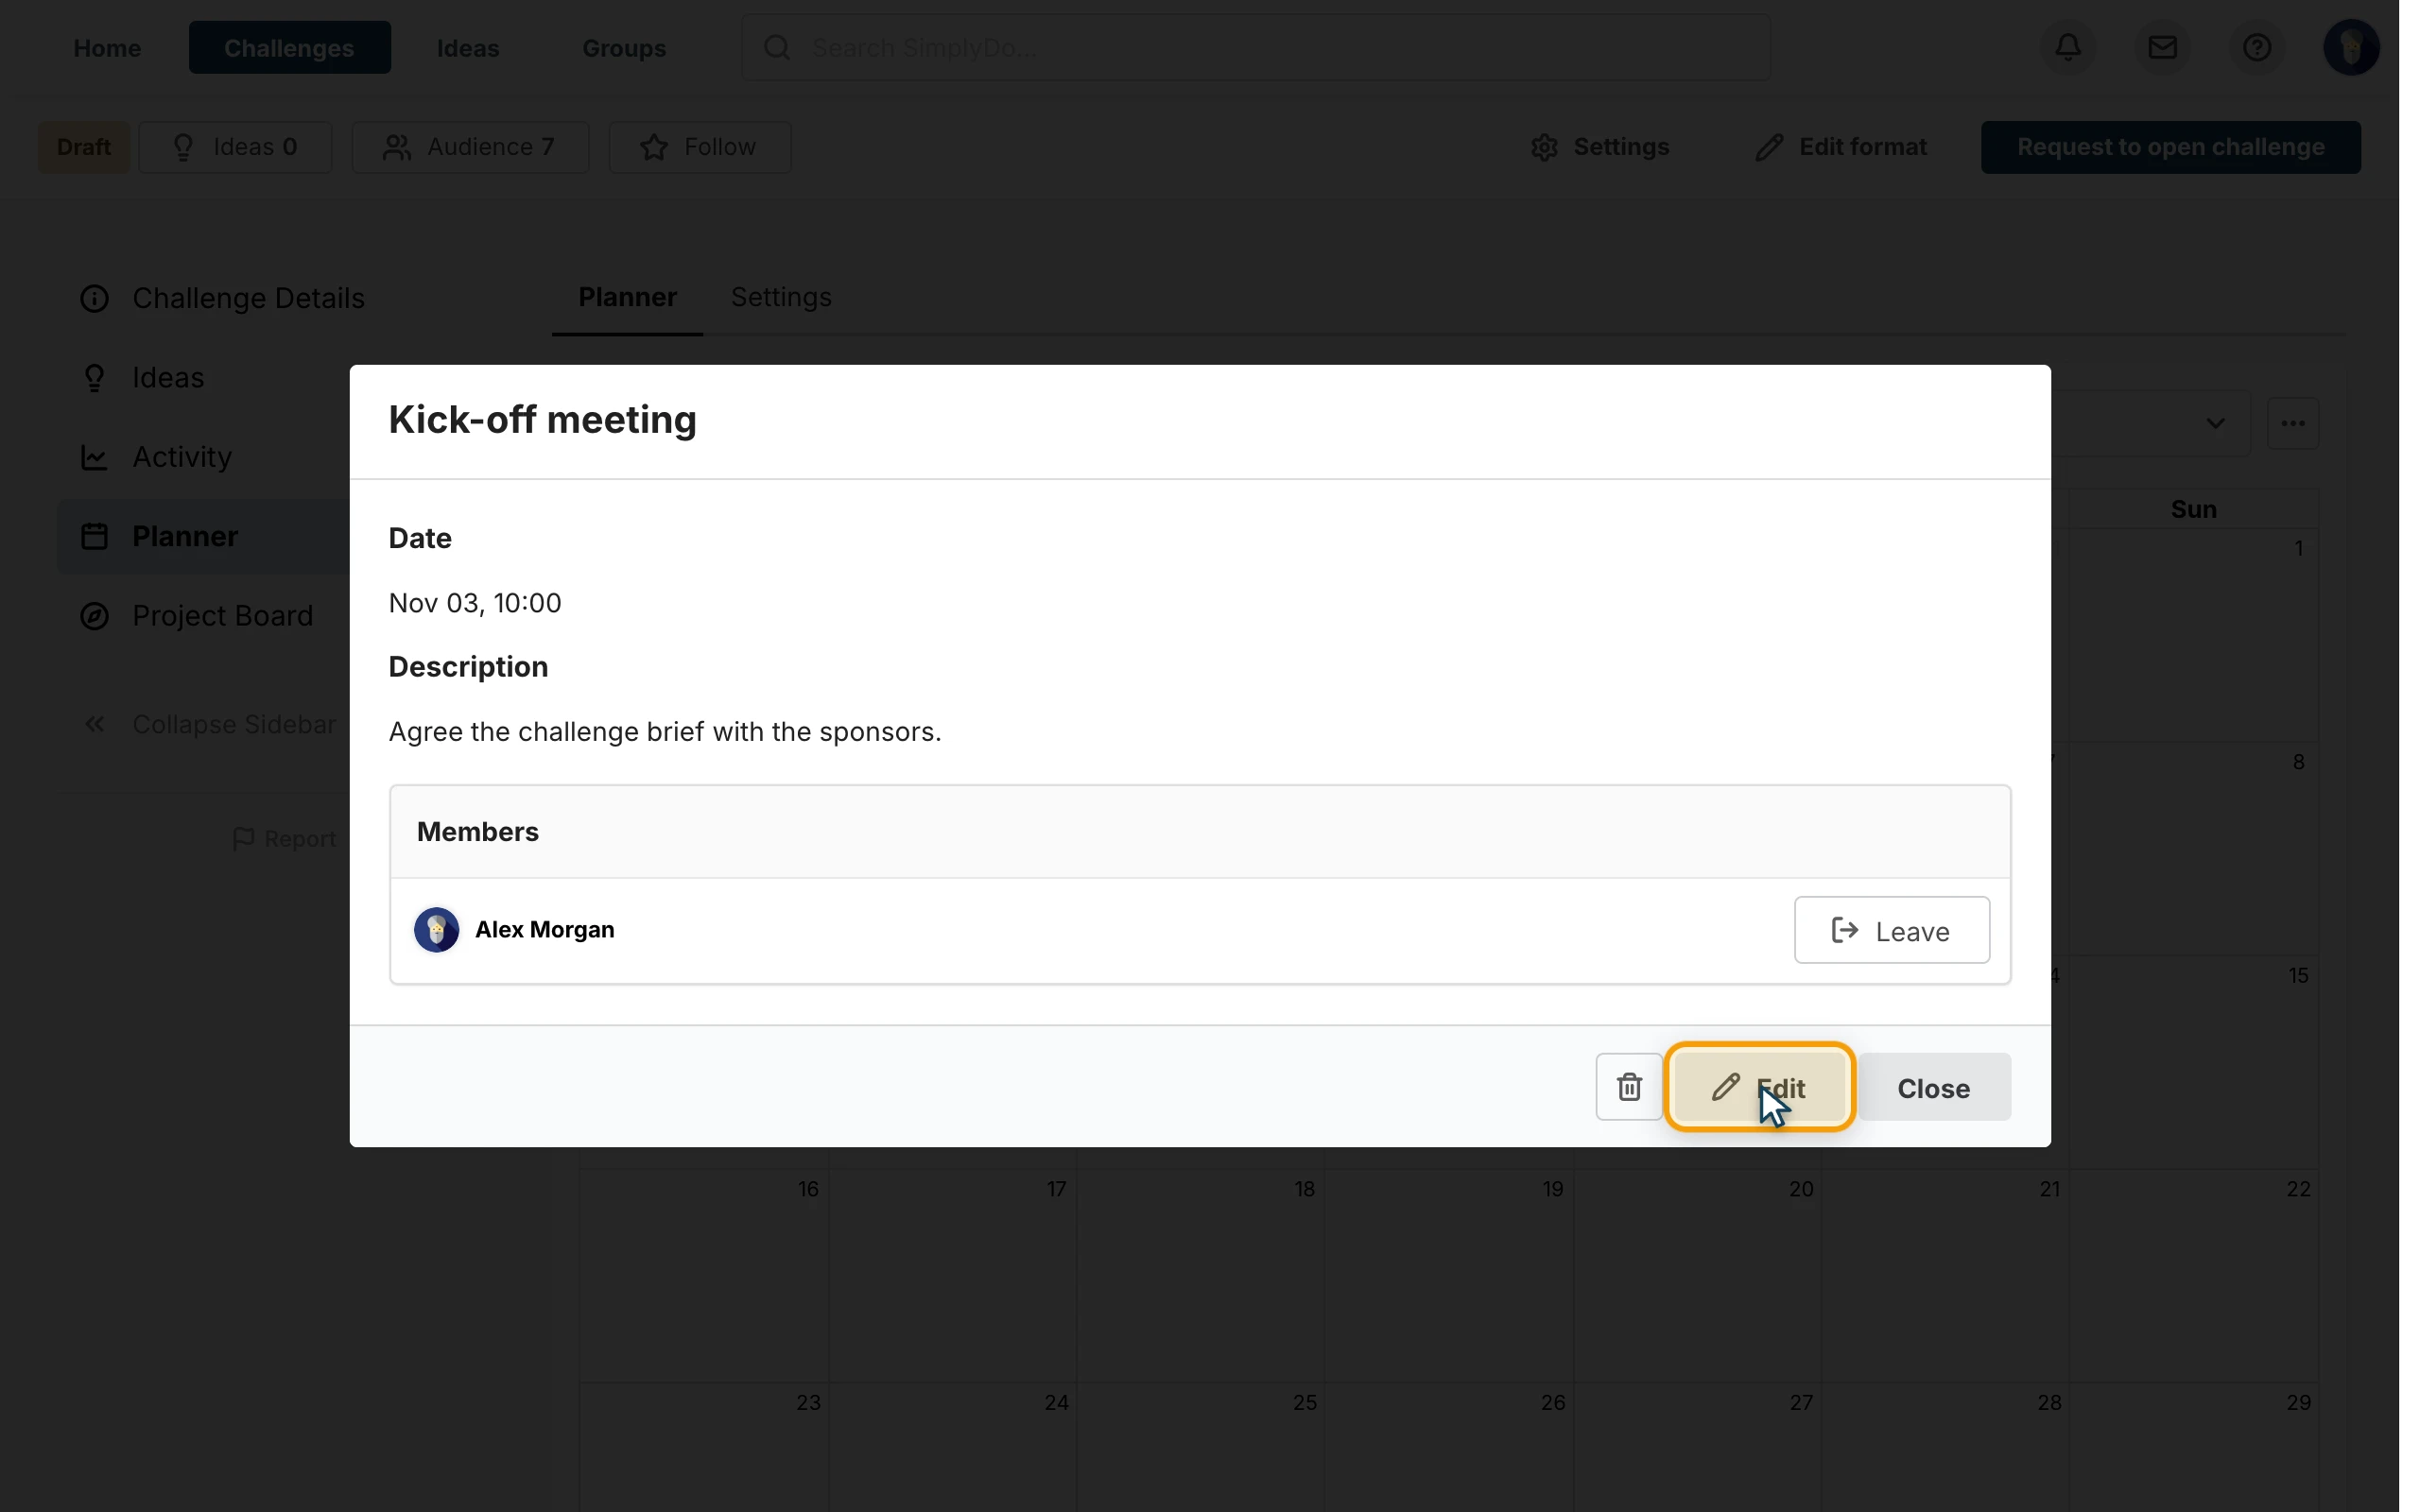2420x1512 pixels.
Task: Follow the challenge with star button
Action: pos(699,147)
